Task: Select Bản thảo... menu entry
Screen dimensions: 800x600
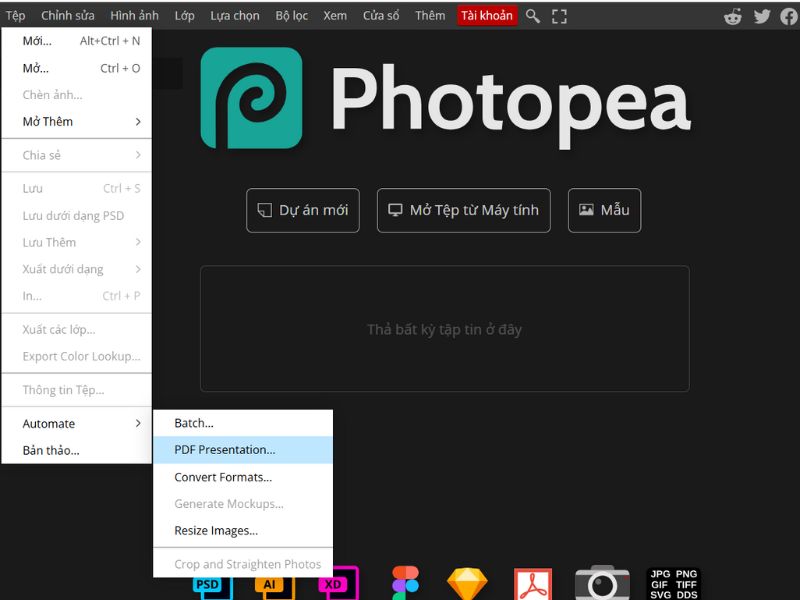Action: point(77,451)
